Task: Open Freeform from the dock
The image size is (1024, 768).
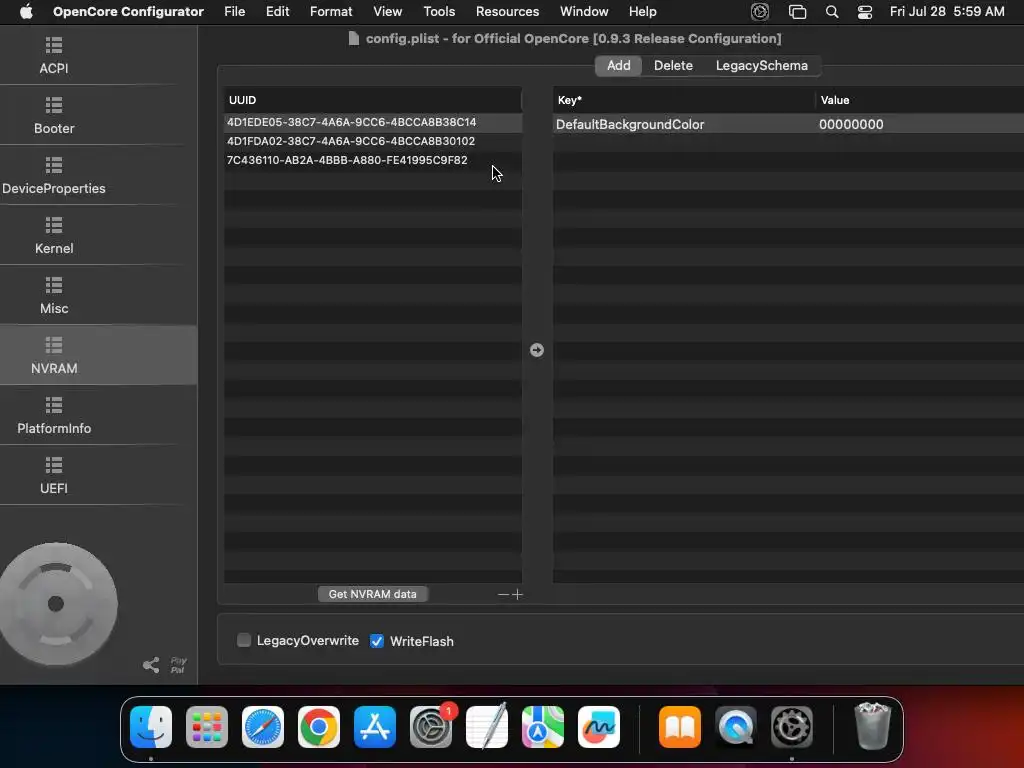Action: (x=599, y=727)
